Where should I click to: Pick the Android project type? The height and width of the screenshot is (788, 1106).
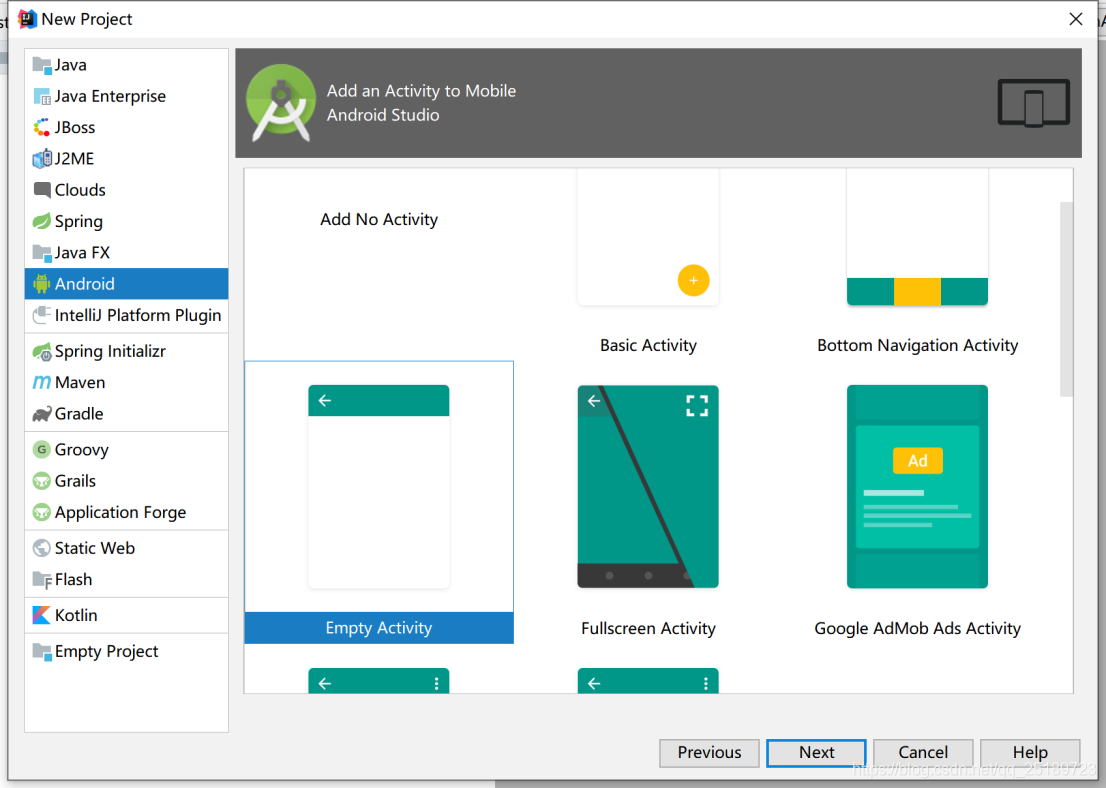(x=126, y=284)
